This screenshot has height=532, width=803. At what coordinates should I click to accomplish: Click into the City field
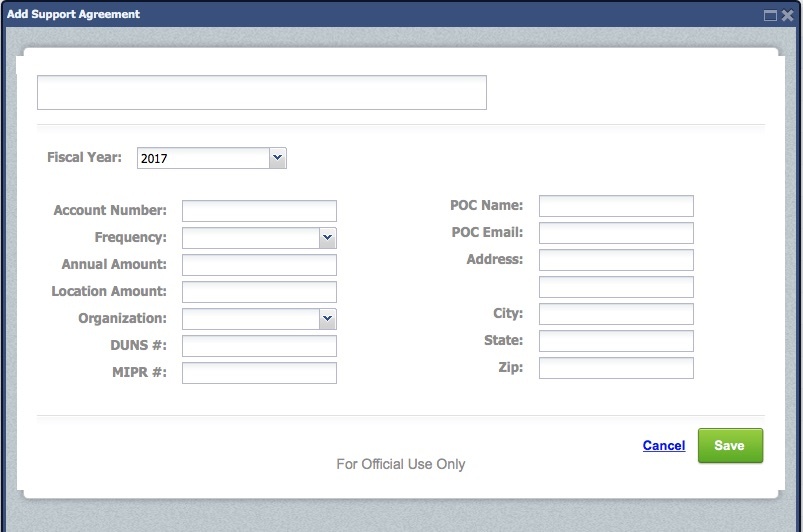point(616,314)
